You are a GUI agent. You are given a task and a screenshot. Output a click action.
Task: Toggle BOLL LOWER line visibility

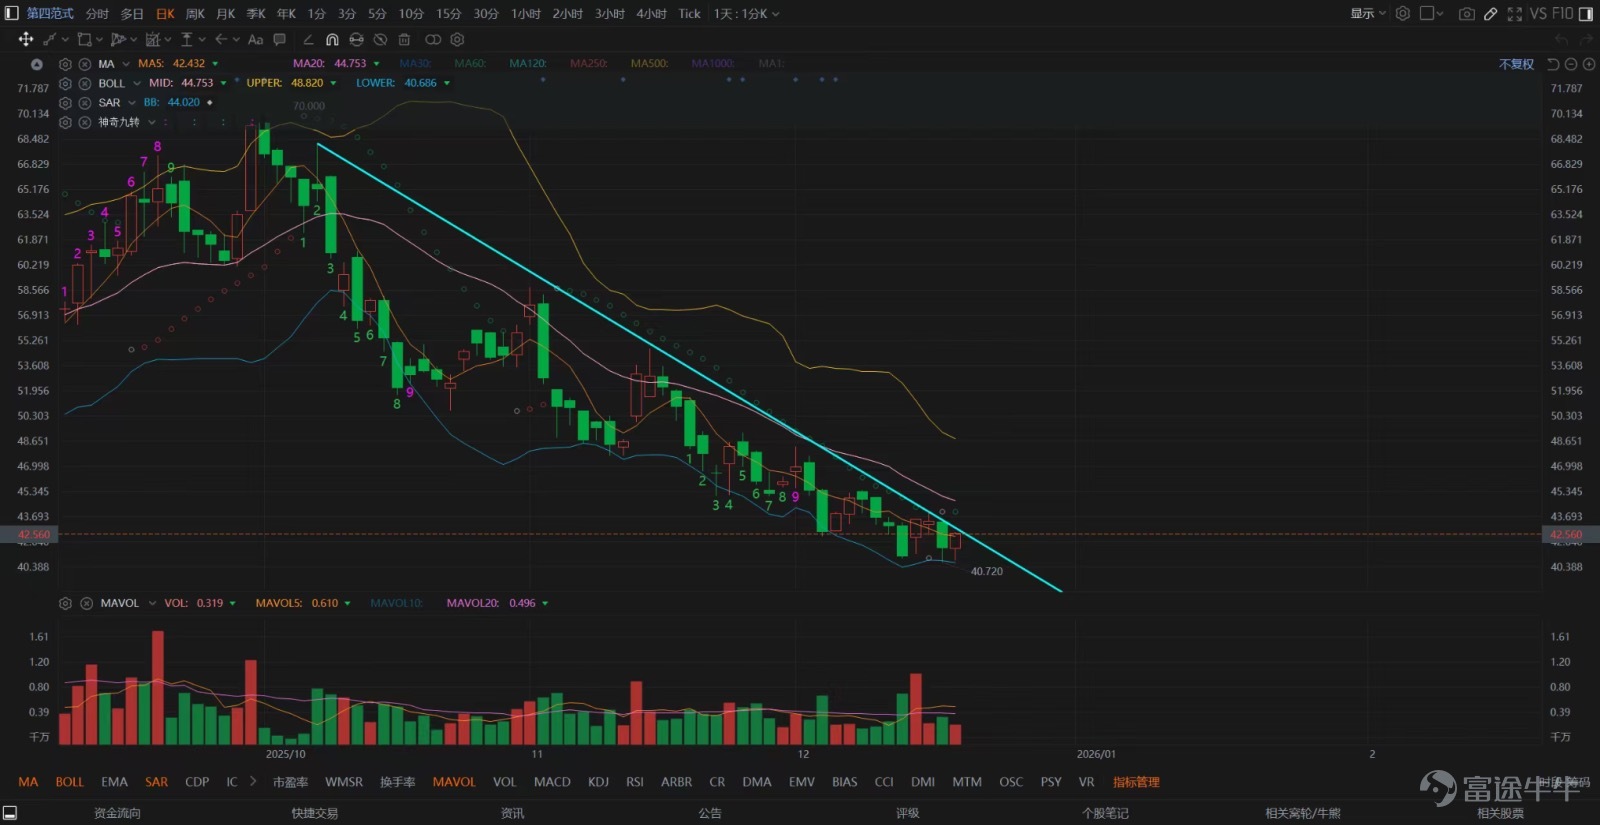[447, 83]
